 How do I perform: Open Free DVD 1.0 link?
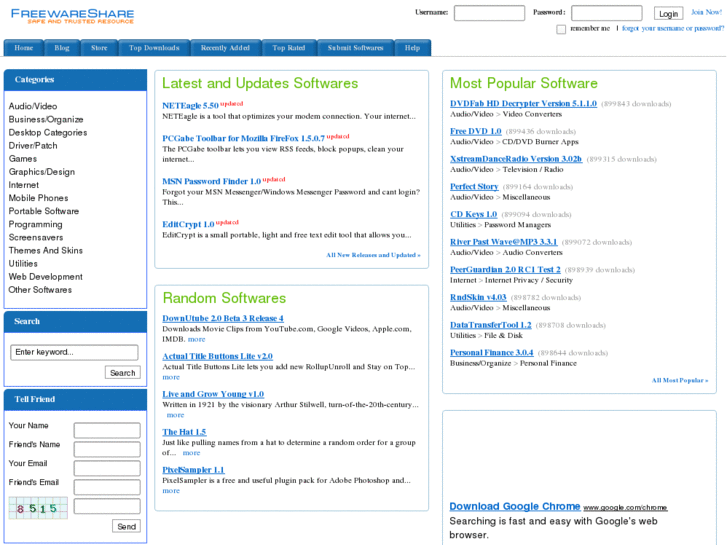tap(476, 131)
